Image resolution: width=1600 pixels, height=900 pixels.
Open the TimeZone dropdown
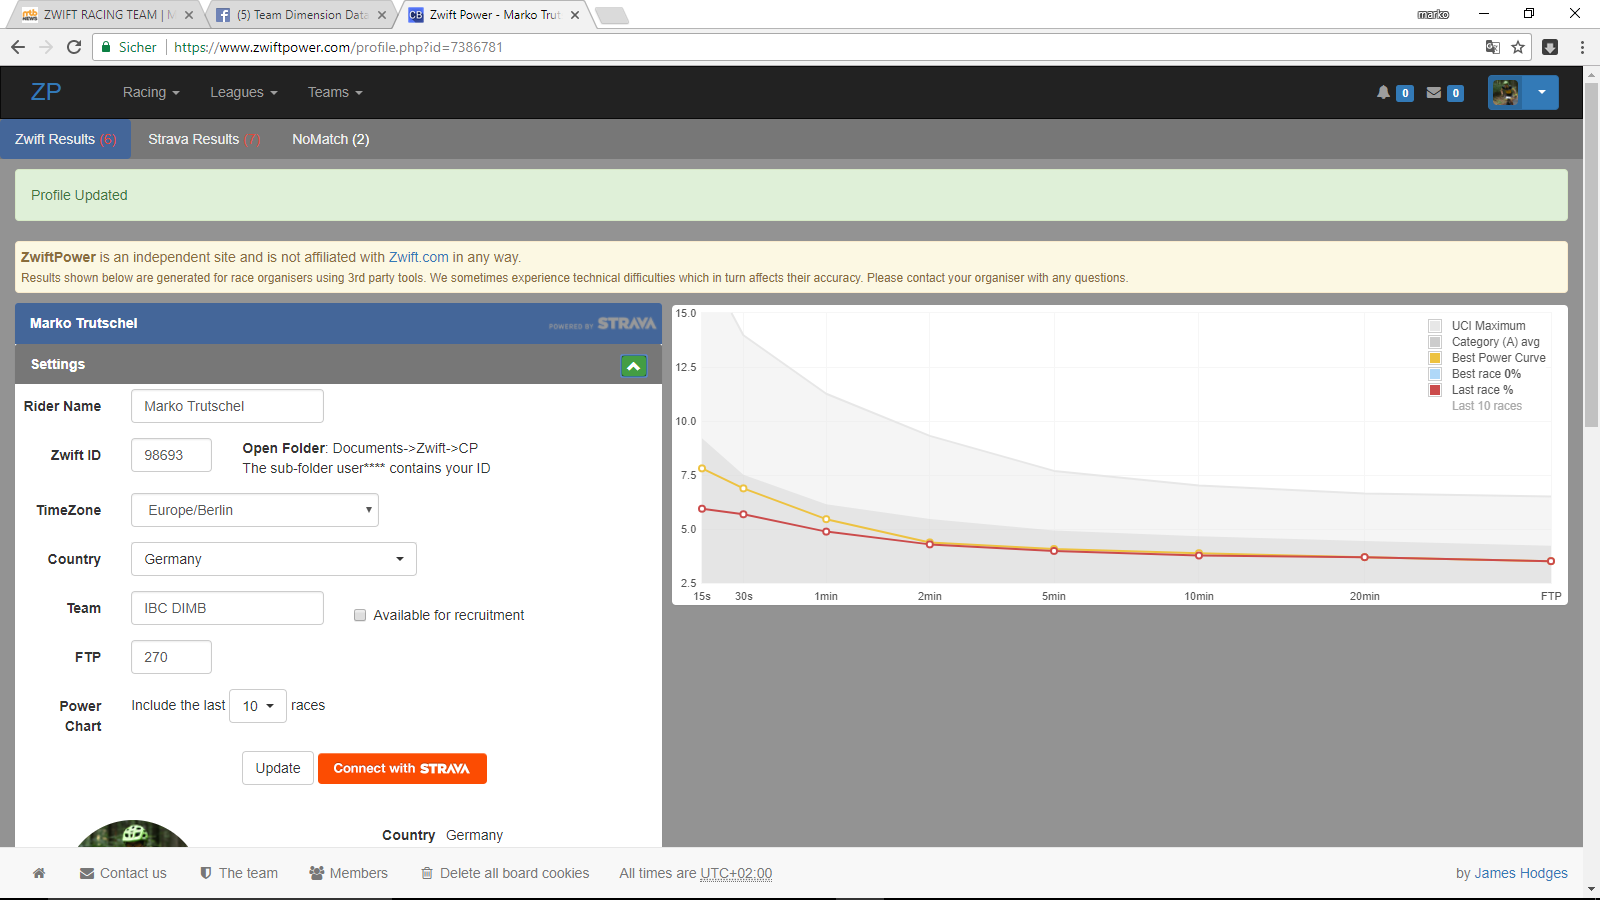point(255,510)
